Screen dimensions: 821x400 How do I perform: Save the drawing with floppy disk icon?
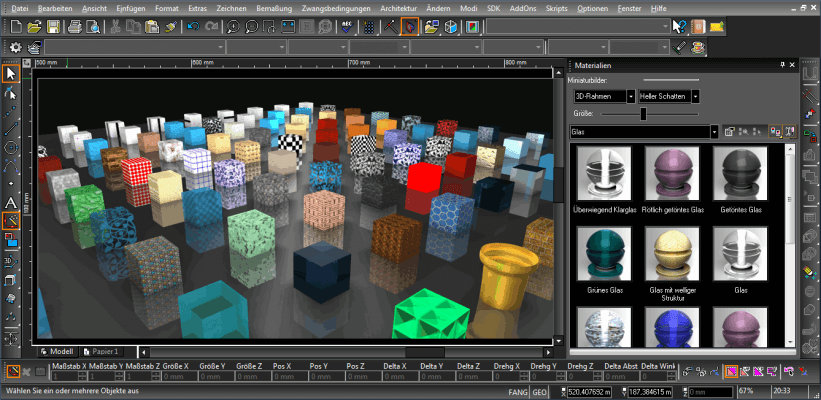53,26
